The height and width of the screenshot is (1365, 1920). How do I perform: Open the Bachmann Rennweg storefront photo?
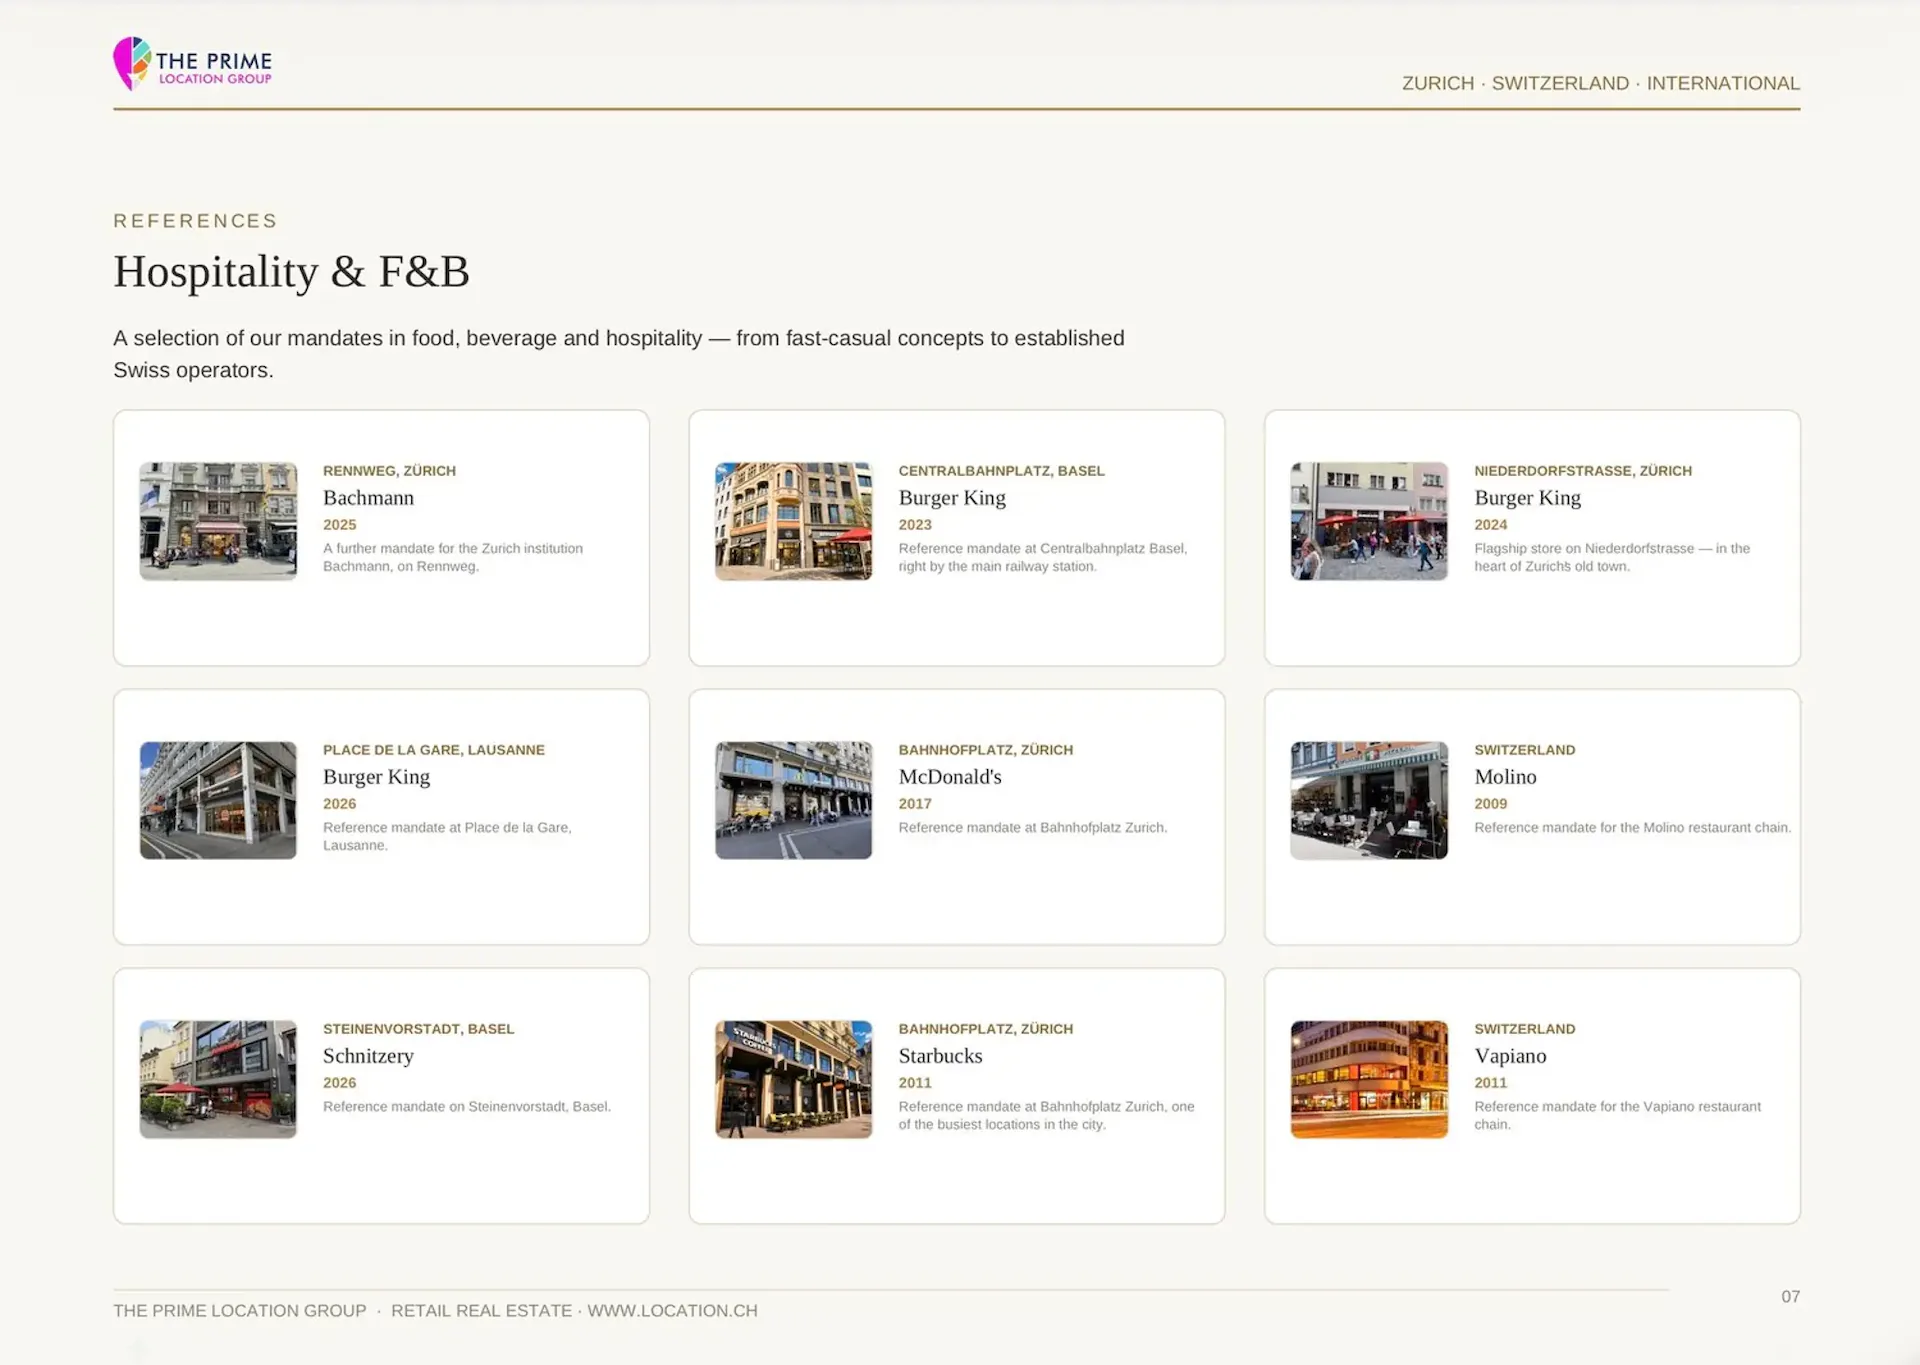pos(218,521)
